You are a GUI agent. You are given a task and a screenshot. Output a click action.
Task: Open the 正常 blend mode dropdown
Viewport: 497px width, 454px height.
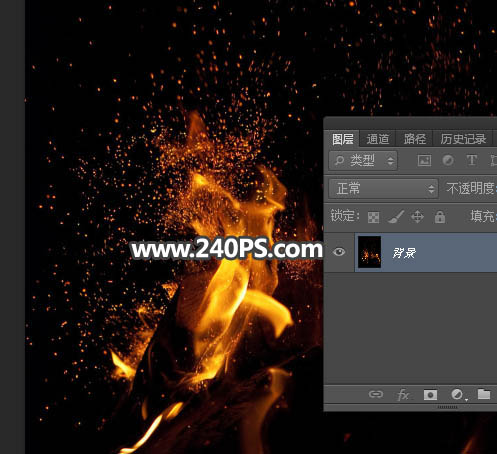(x=383, y=189)
